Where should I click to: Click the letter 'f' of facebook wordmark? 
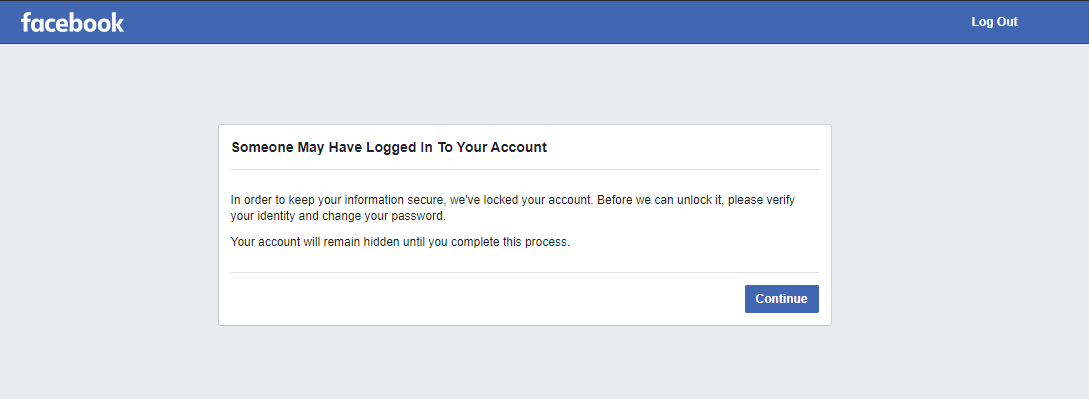(26, 22)
